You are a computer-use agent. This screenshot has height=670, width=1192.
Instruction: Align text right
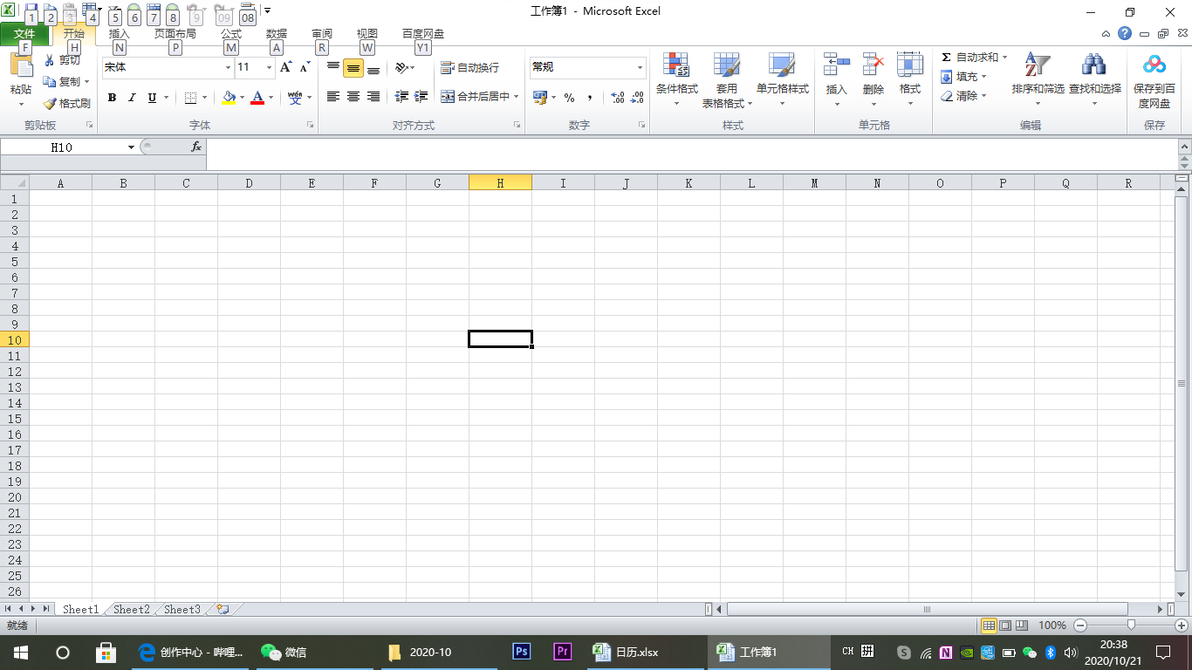(372, 97)
